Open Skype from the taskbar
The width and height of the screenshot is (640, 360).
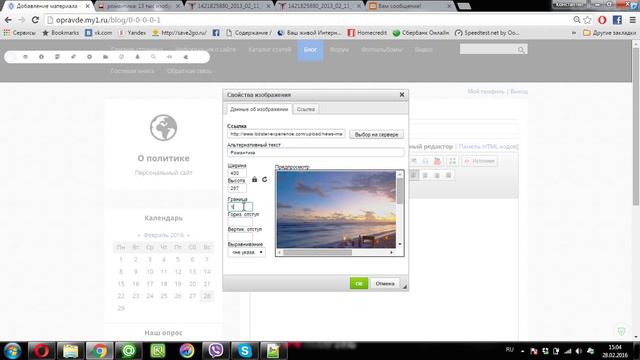pyautogui.click(x=245, y=351)
